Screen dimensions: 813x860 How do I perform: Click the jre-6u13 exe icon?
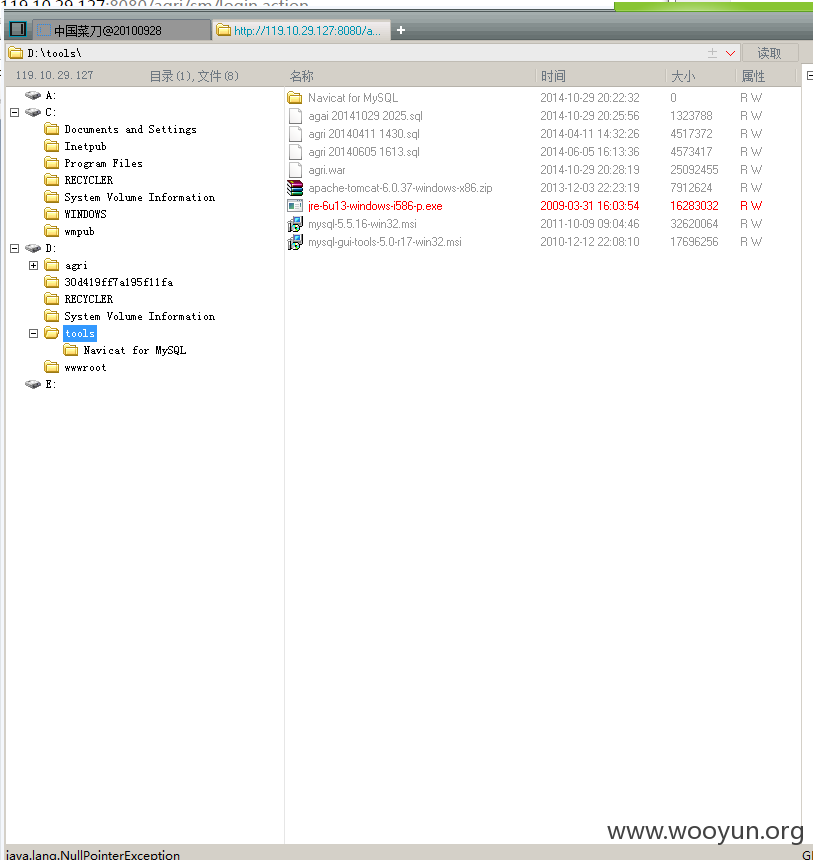pos(295,206)
